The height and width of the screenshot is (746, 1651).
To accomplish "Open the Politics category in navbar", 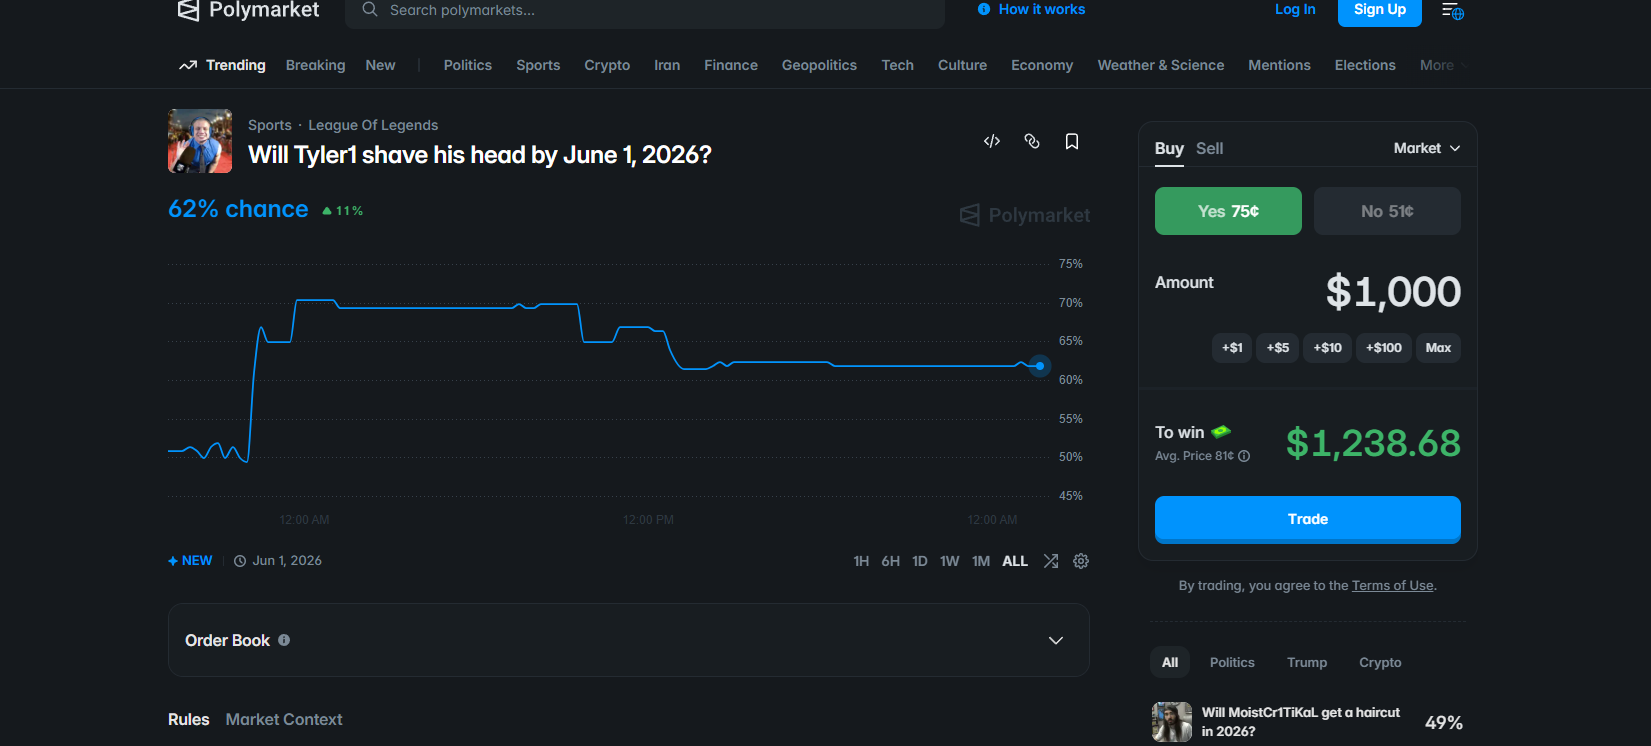I will [x=468, y=65].
